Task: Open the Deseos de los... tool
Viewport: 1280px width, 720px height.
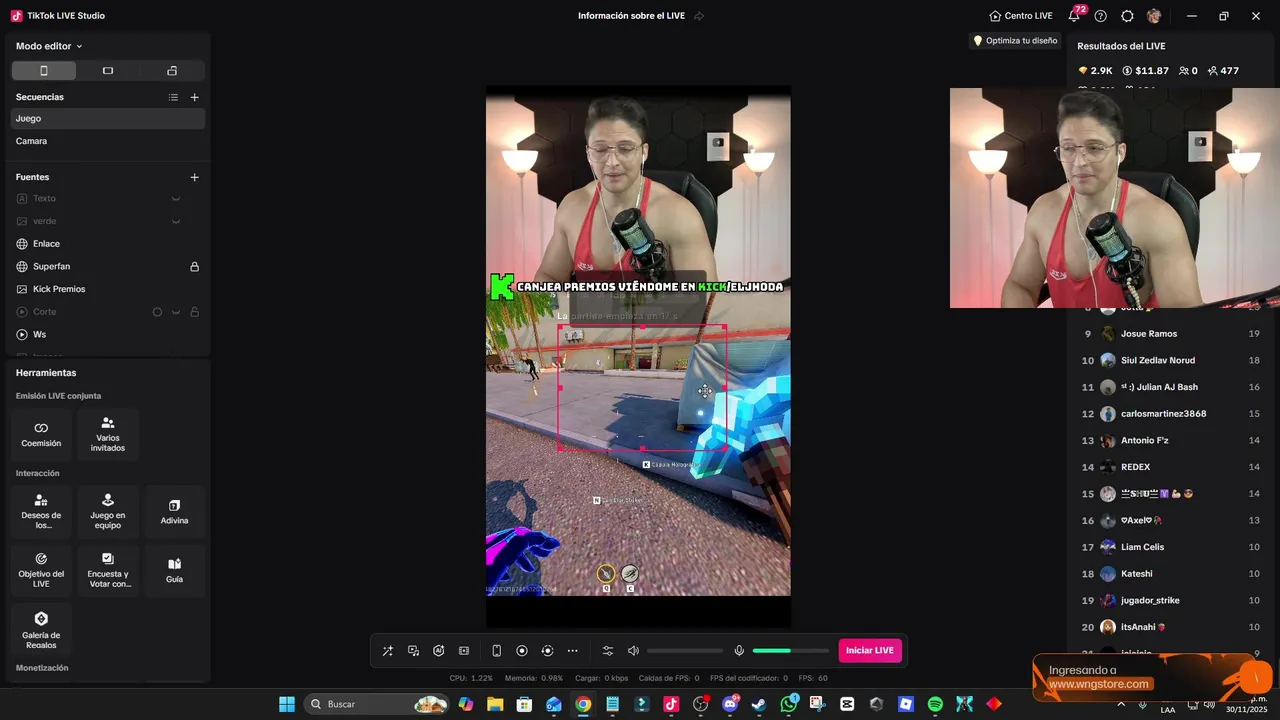Action: coord(41,512)
